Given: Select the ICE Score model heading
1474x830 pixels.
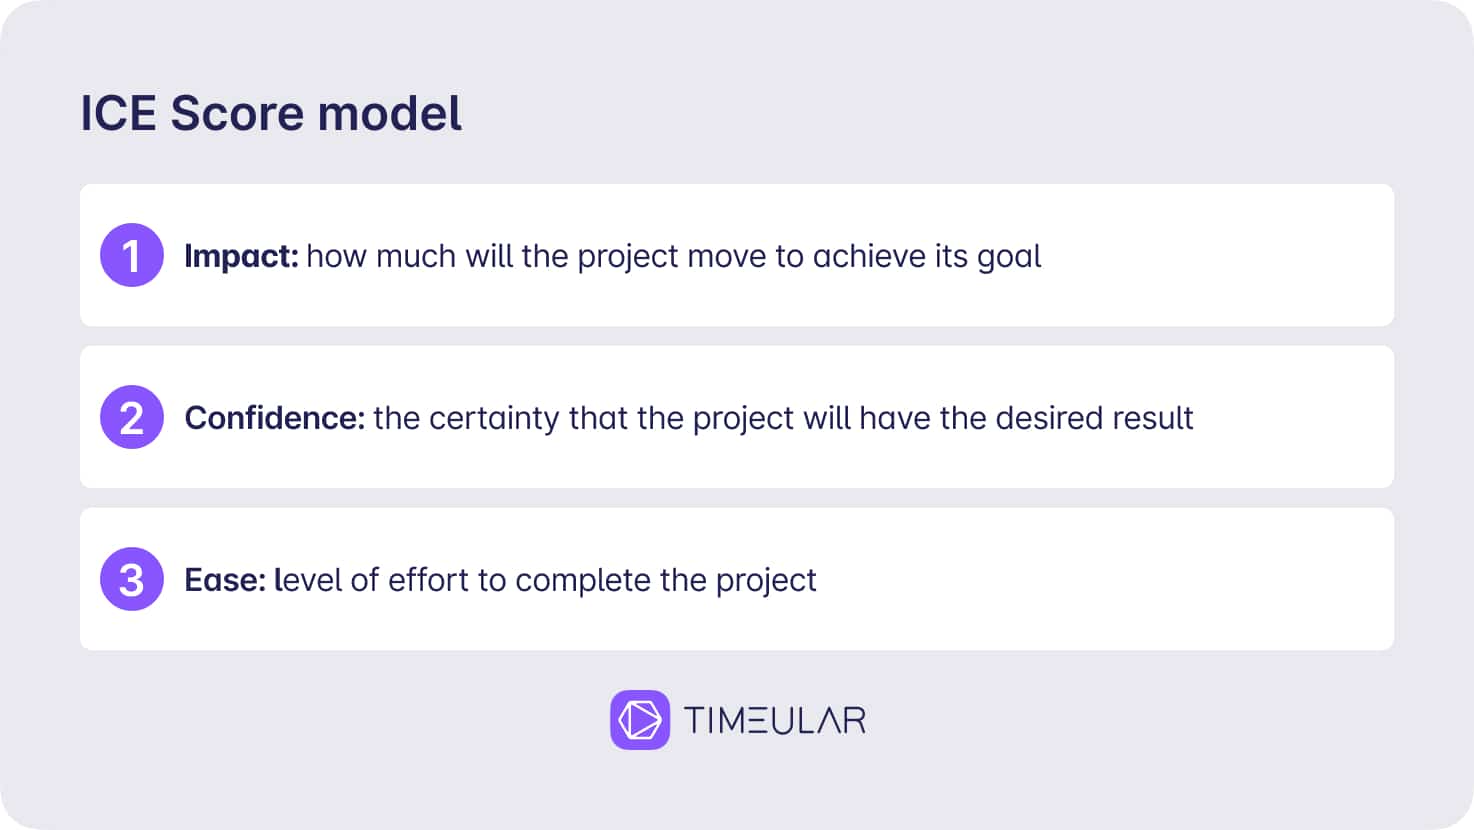Looking at the screenshot, I should tap(271, 113).
